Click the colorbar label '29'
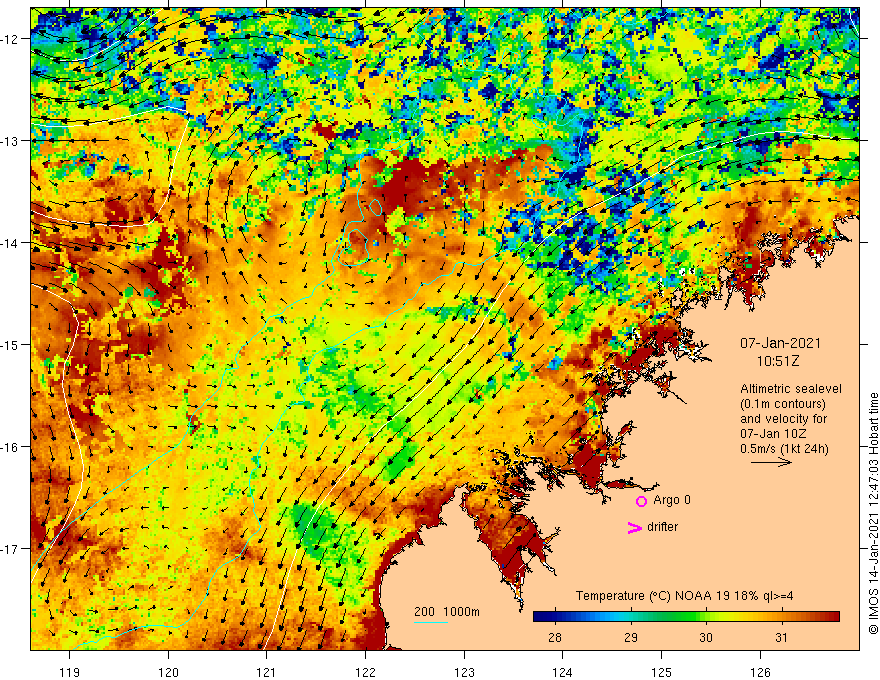This screenshot has width=880, height=680. pyautogui.click(x=631, y=637)
